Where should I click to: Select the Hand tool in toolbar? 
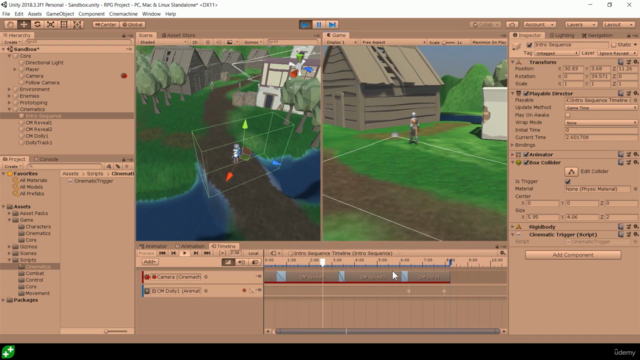(11, 24)
